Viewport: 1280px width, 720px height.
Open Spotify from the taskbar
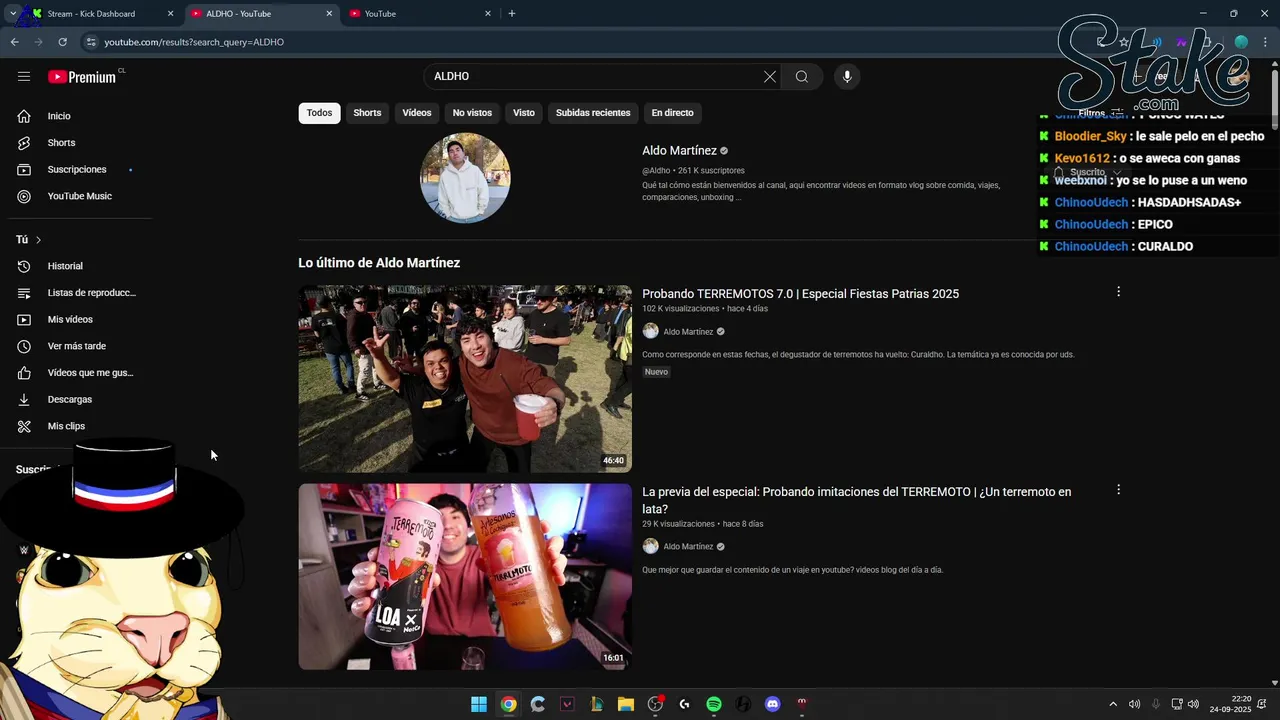714,704
